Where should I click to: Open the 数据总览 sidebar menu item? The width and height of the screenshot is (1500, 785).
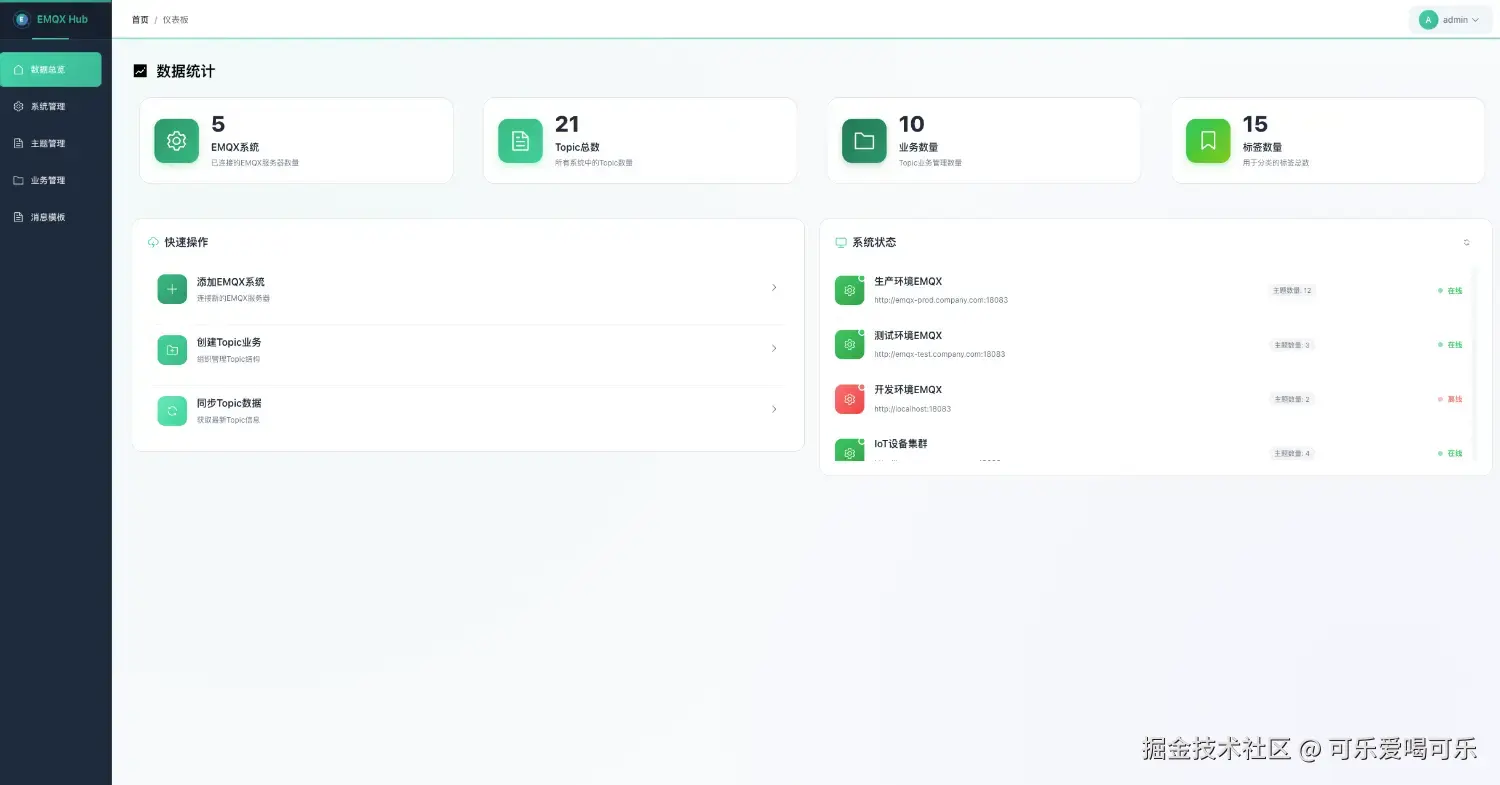tap(51, 70)
